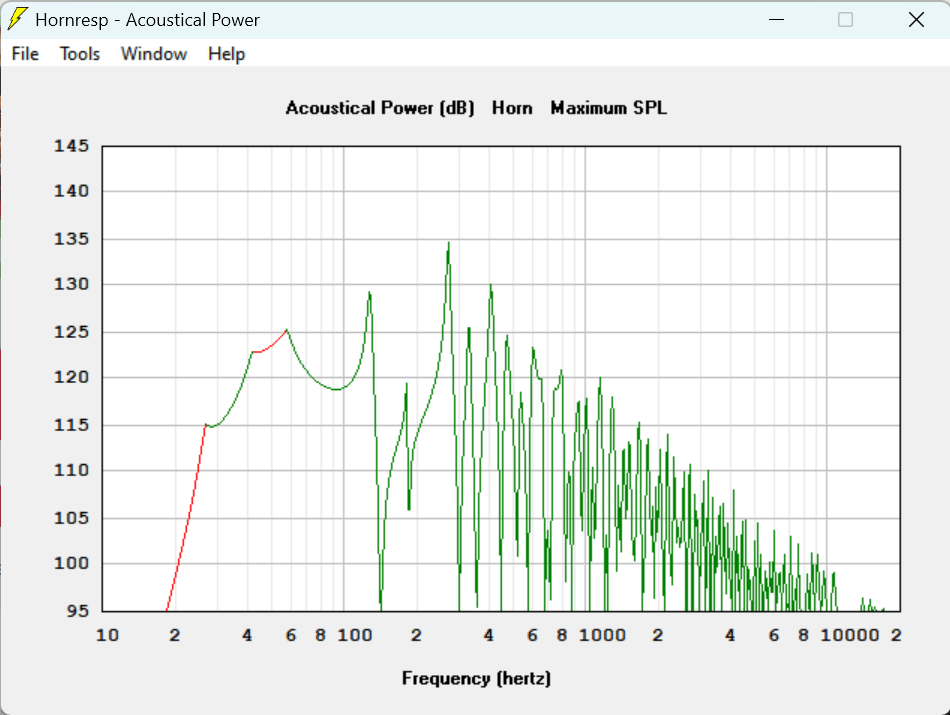The width and height of the screenshot is (950, 715).
Task: Click the chart title 'Acoustical Power (dB)'
Action: point(380,108)
